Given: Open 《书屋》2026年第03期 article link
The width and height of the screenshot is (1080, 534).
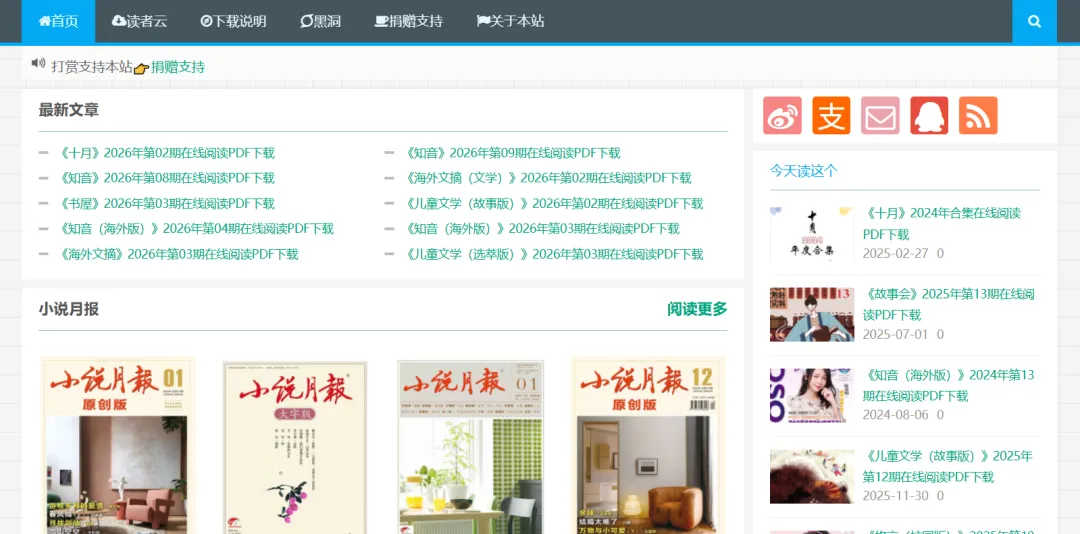Looking at the screenshot, I should click(x=166, y=203).
